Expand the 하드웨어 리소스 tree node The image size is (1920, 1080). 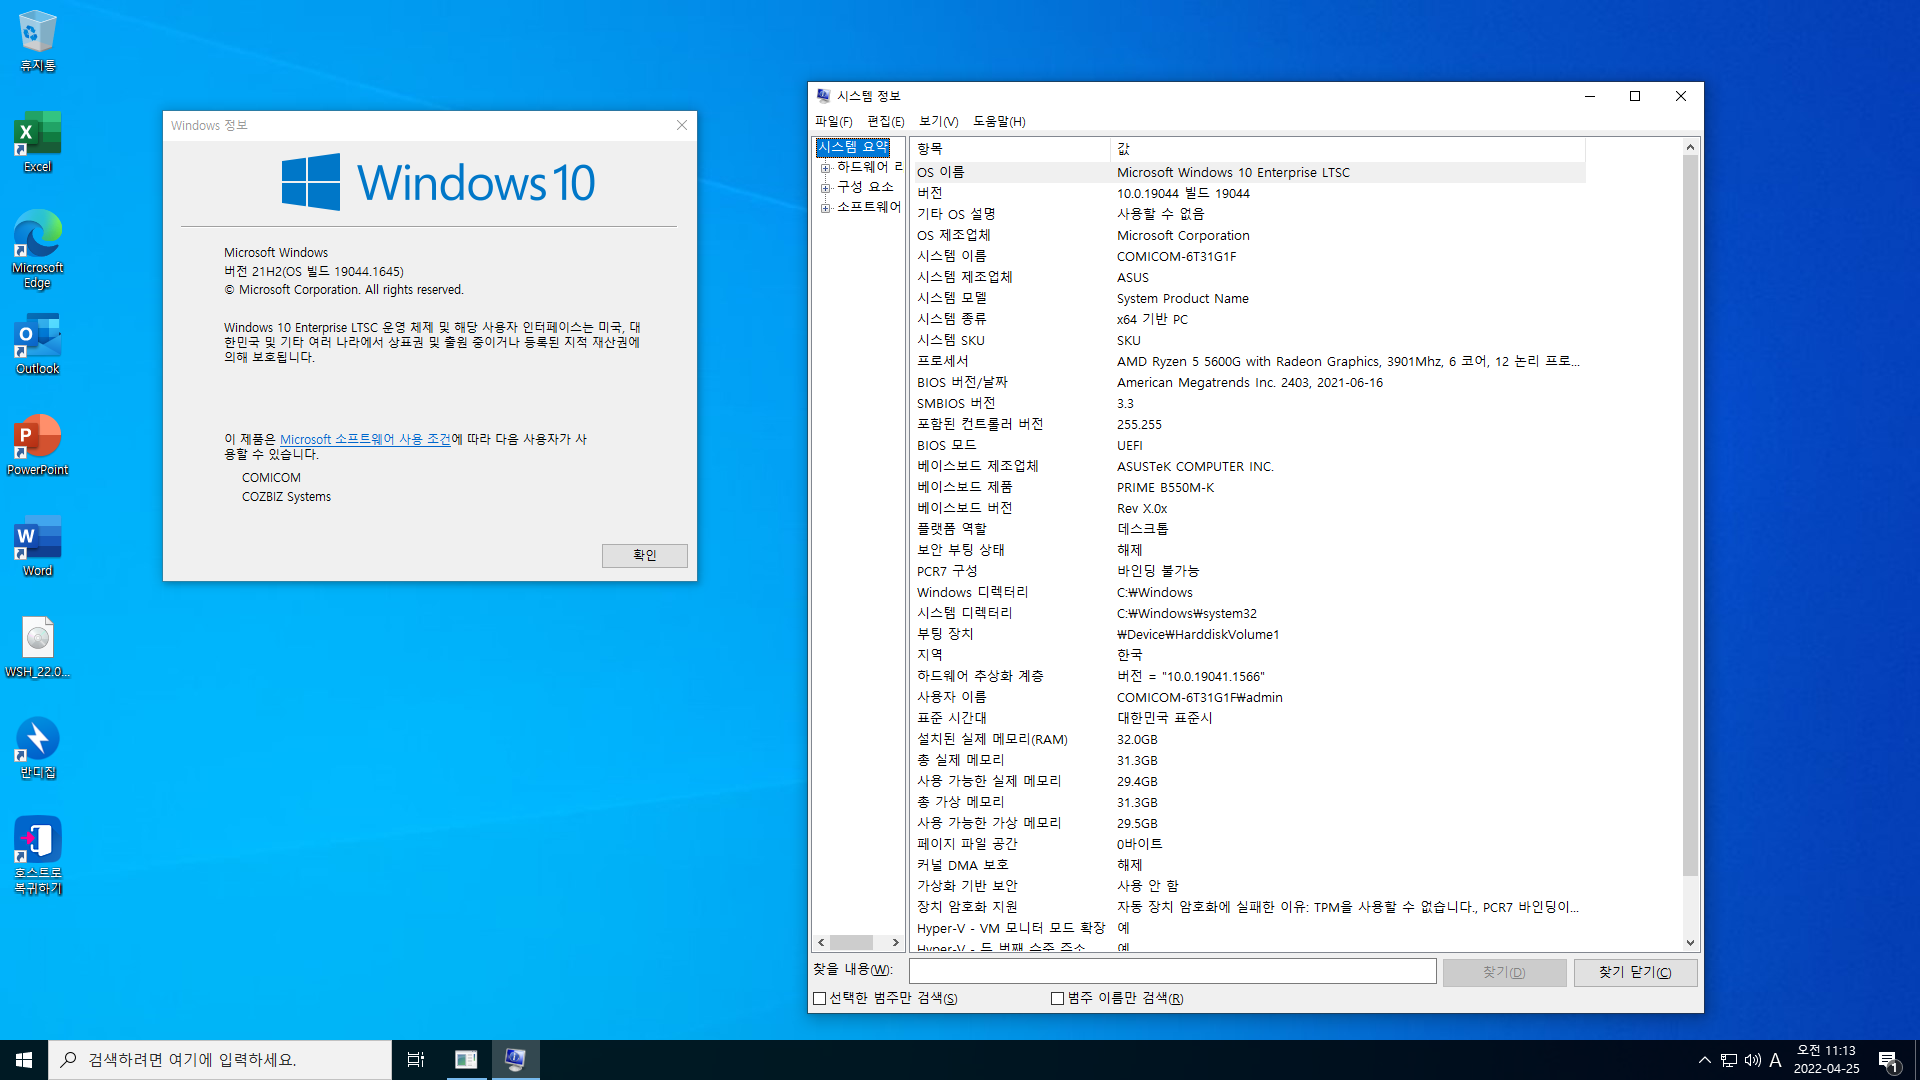point(826,168)
